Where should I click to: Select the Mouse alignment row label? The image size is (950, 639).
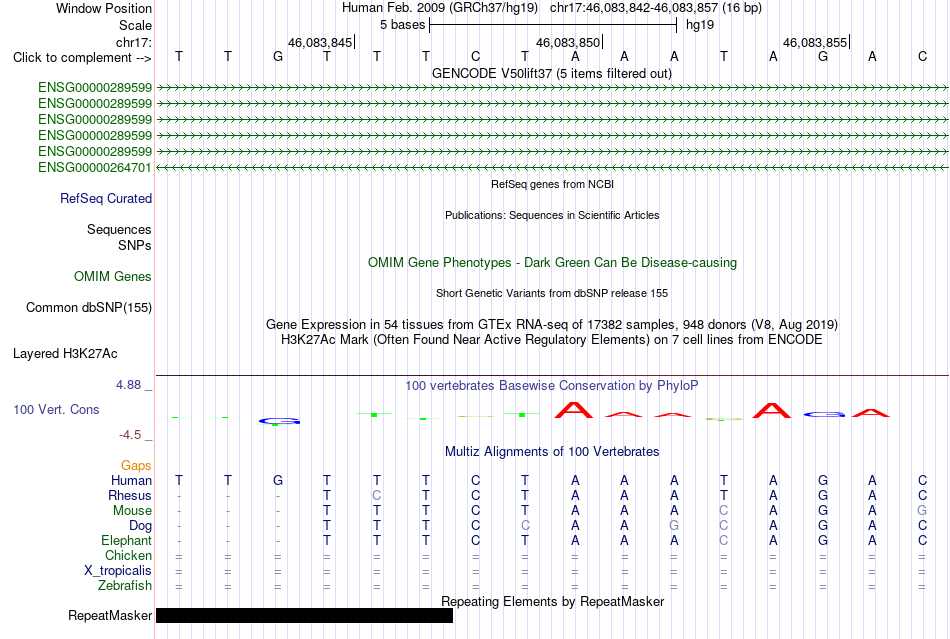tap(132, 511)
